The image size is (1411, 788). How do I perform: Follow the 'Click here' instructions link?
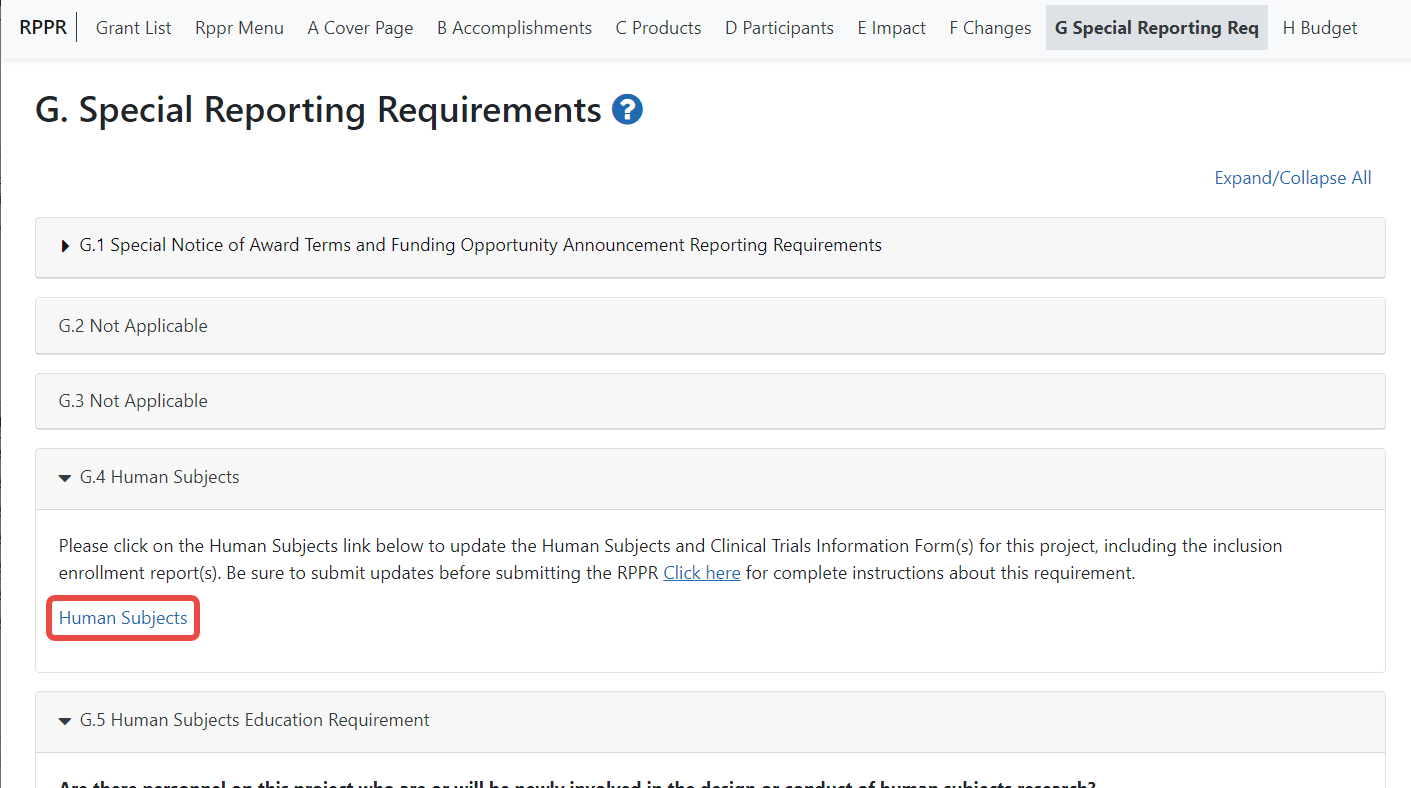pyautogui.click(x=701, y=573)
